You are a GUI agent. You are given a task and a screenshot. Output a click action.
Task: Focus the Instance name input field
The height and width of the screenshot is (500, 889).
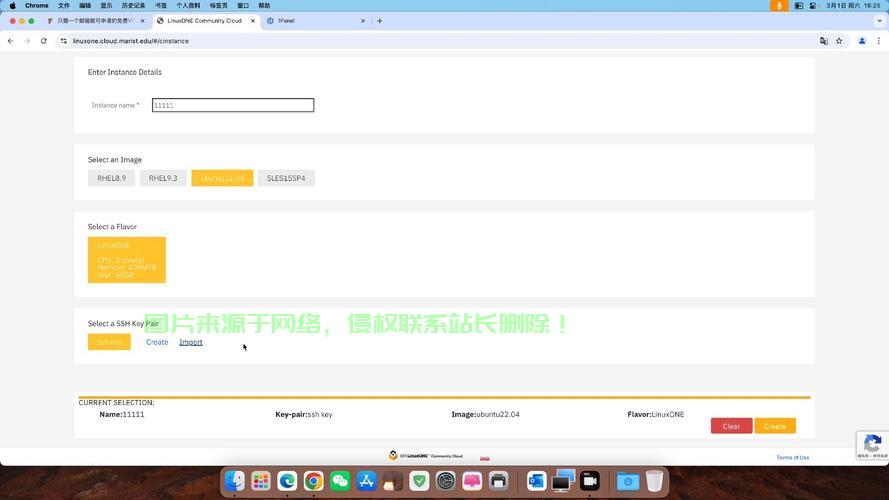232,105
